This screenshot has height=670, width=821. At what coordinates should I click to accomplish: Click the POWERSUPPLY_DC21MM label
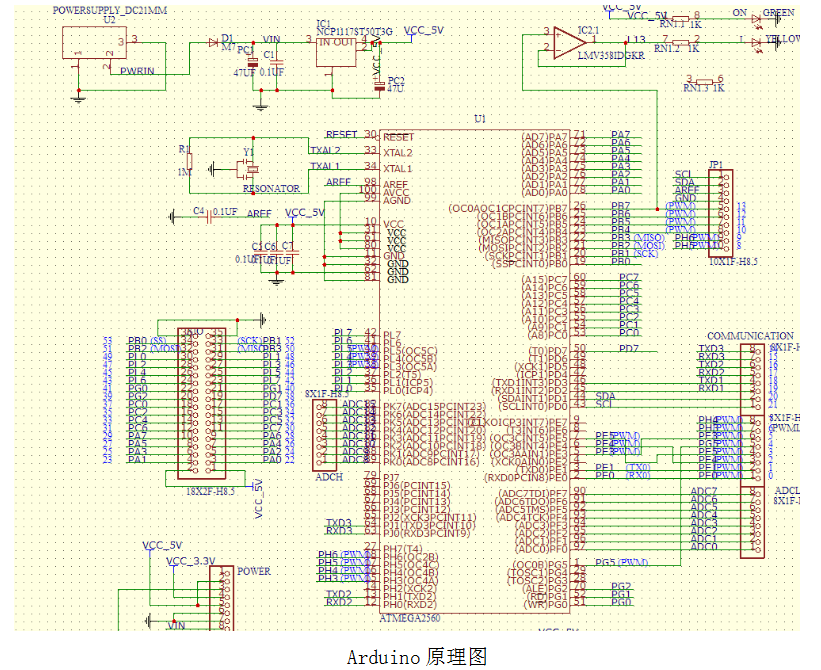pyautogui.click(x=110, y=10)
